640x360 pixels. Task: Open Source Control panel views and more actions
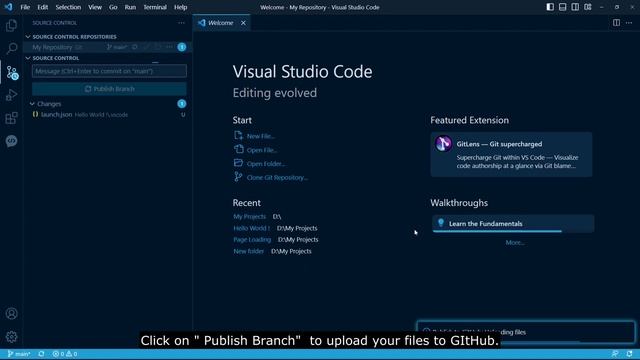coord(181,23)
